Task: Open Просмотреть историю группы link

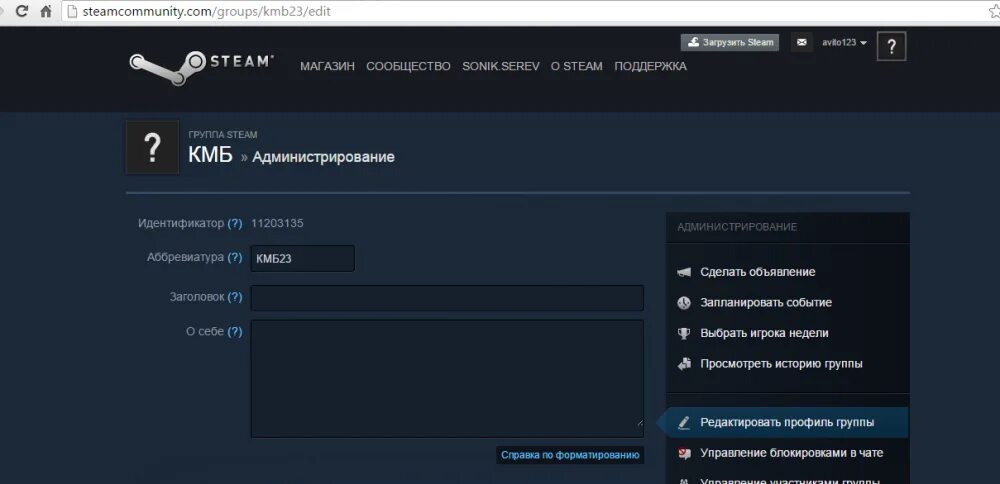Action: [781, 364]
